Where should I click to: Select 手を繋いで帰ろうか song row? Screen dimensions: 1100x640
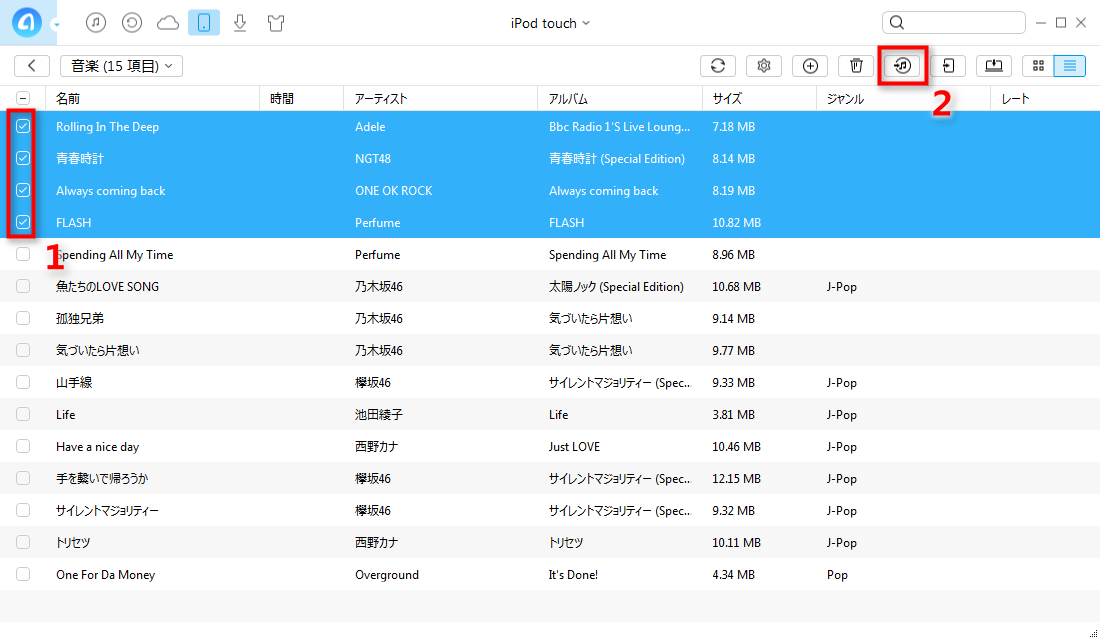[x=550, y=479]
